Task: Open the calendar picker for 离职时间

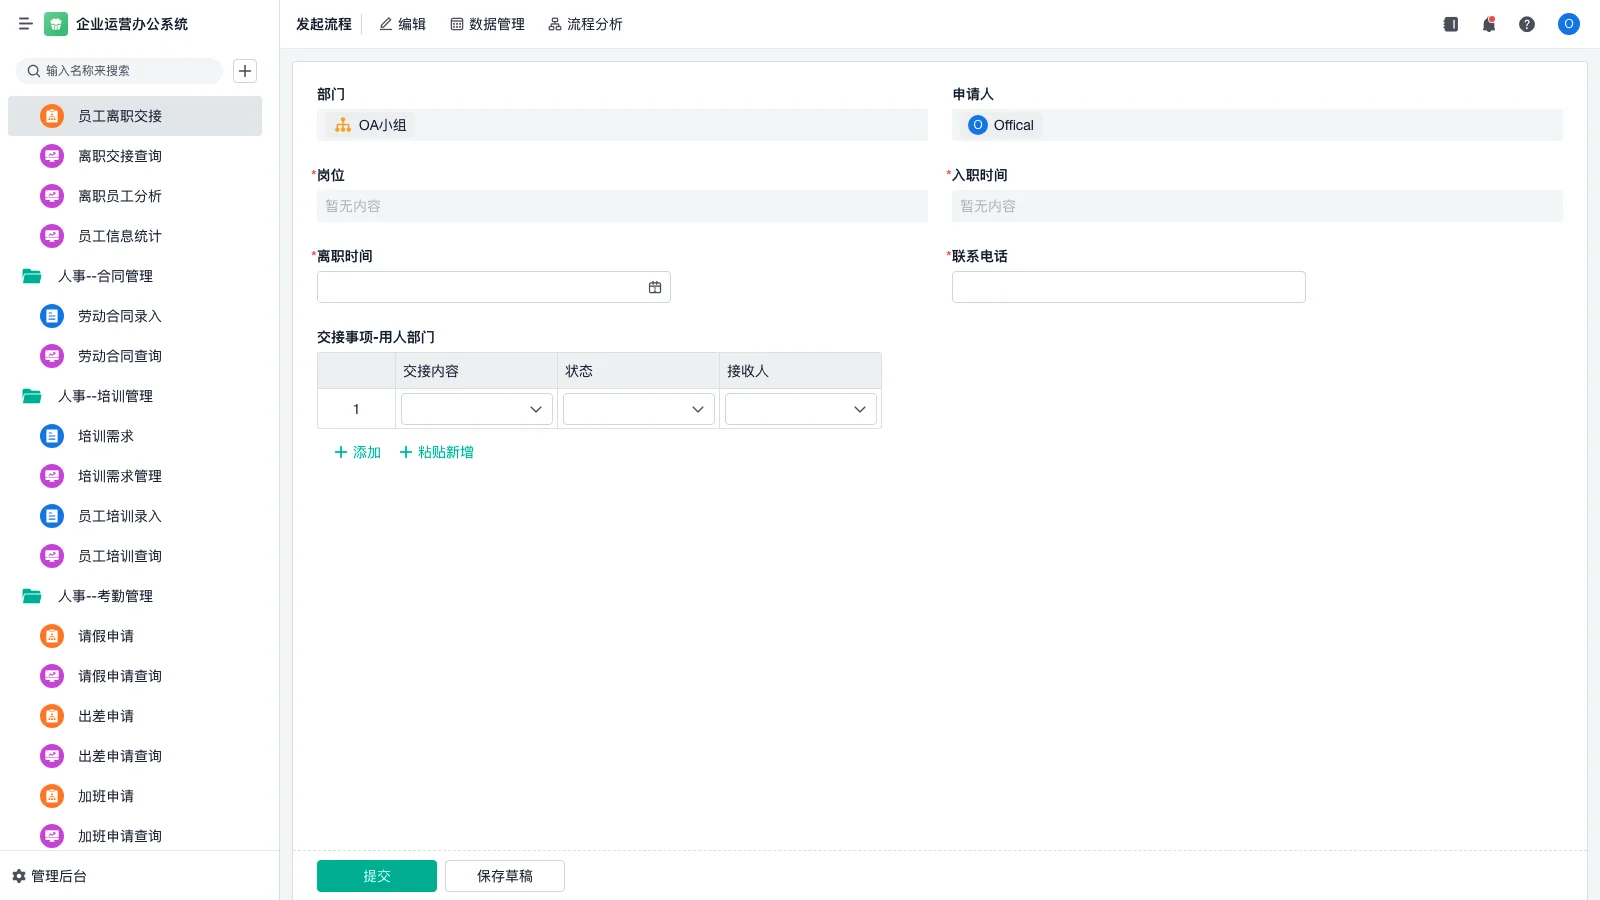Action: click(x=655, y=287)
